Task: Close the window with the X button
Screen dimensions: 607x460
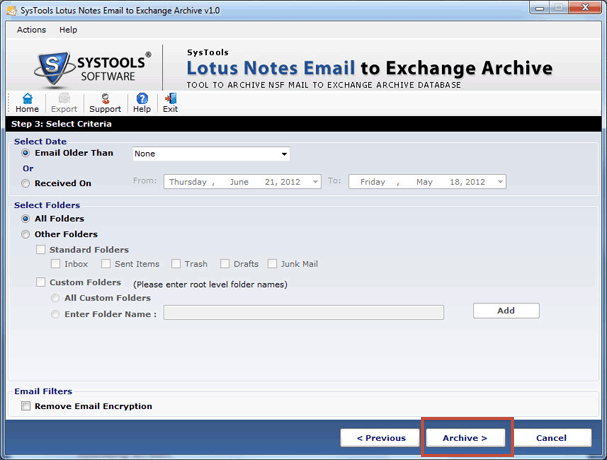Action: click(x=586, y=7)
